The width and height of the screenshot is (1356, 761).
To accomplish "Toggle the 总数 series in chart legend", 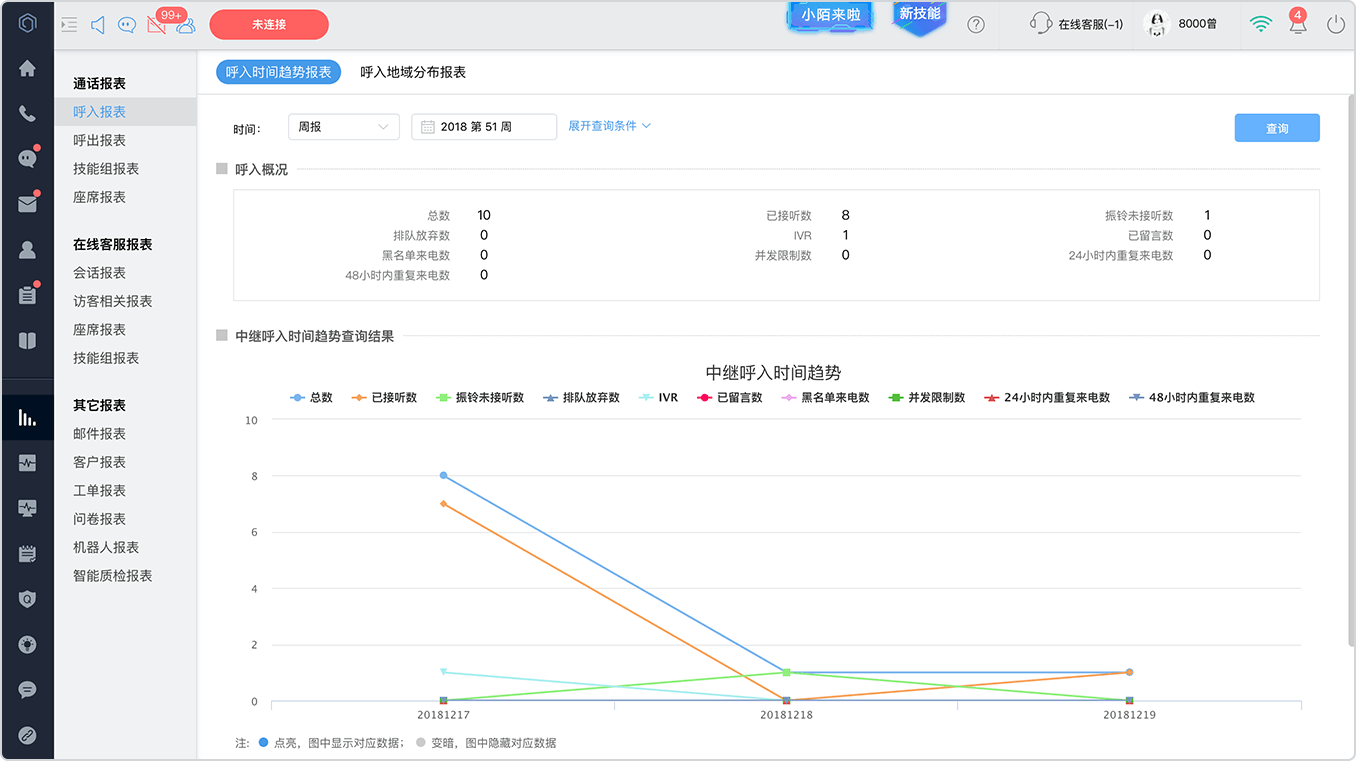I will pos(311,397).
